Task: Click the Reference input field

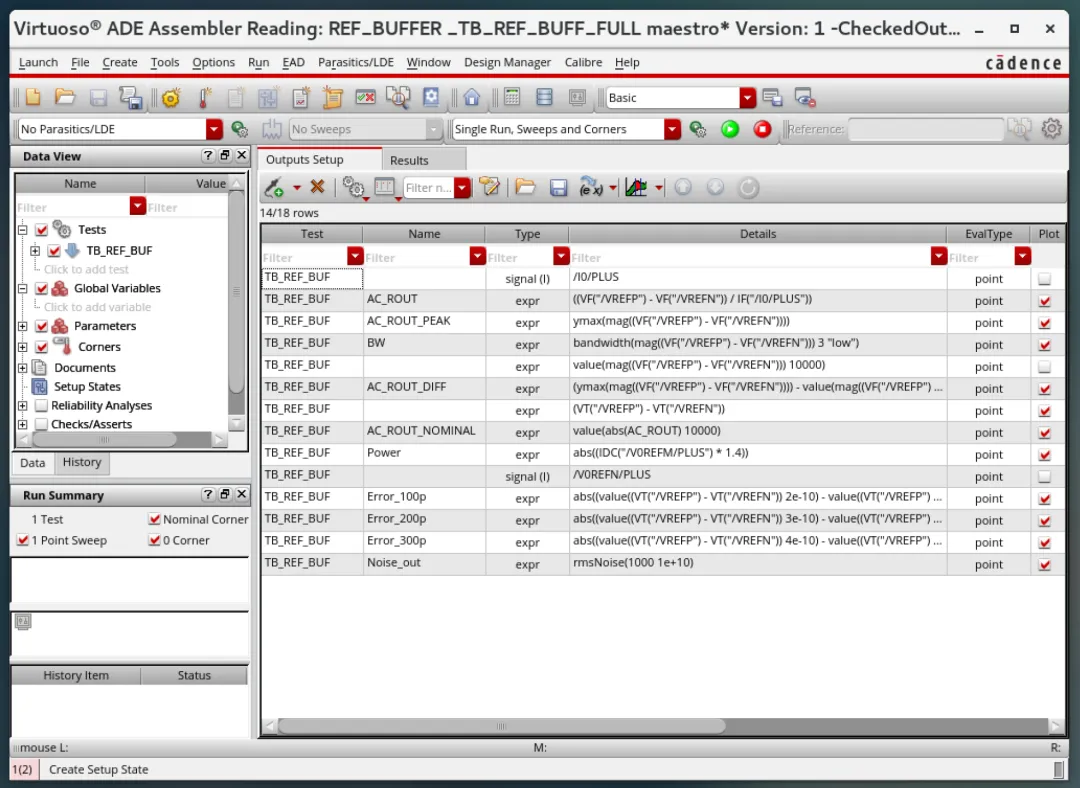Action: pyautogui.click(x=926, y=129)
